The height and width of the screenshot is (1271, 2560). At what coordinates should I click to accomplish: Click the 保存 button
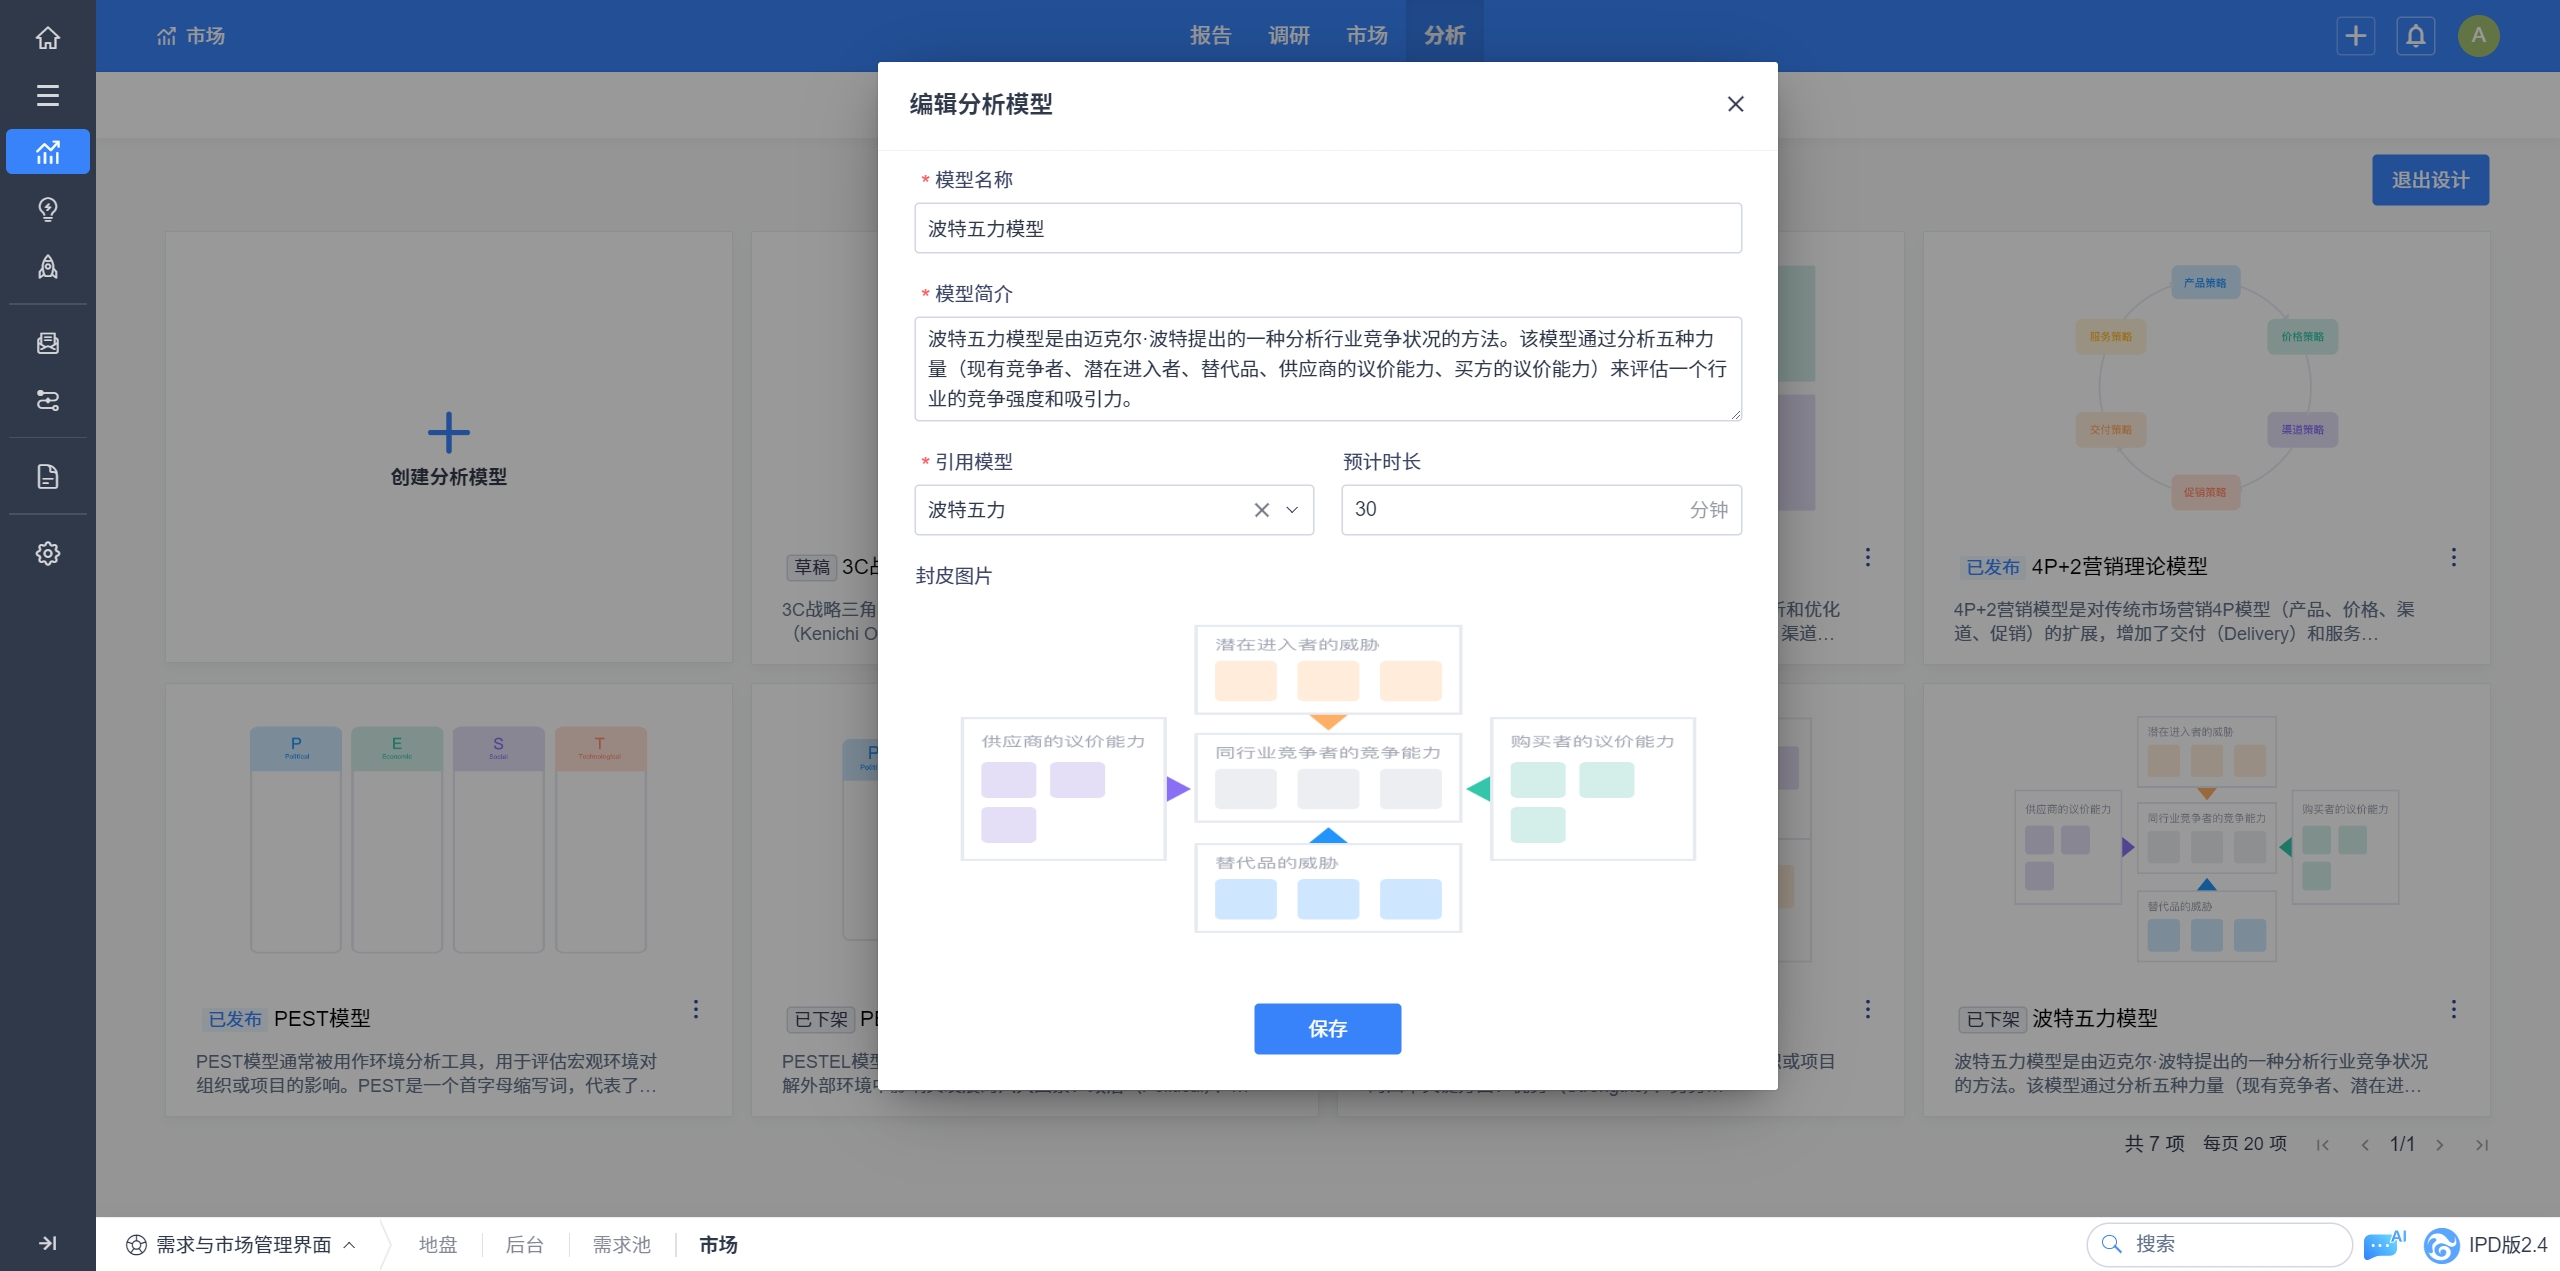1327,1029
